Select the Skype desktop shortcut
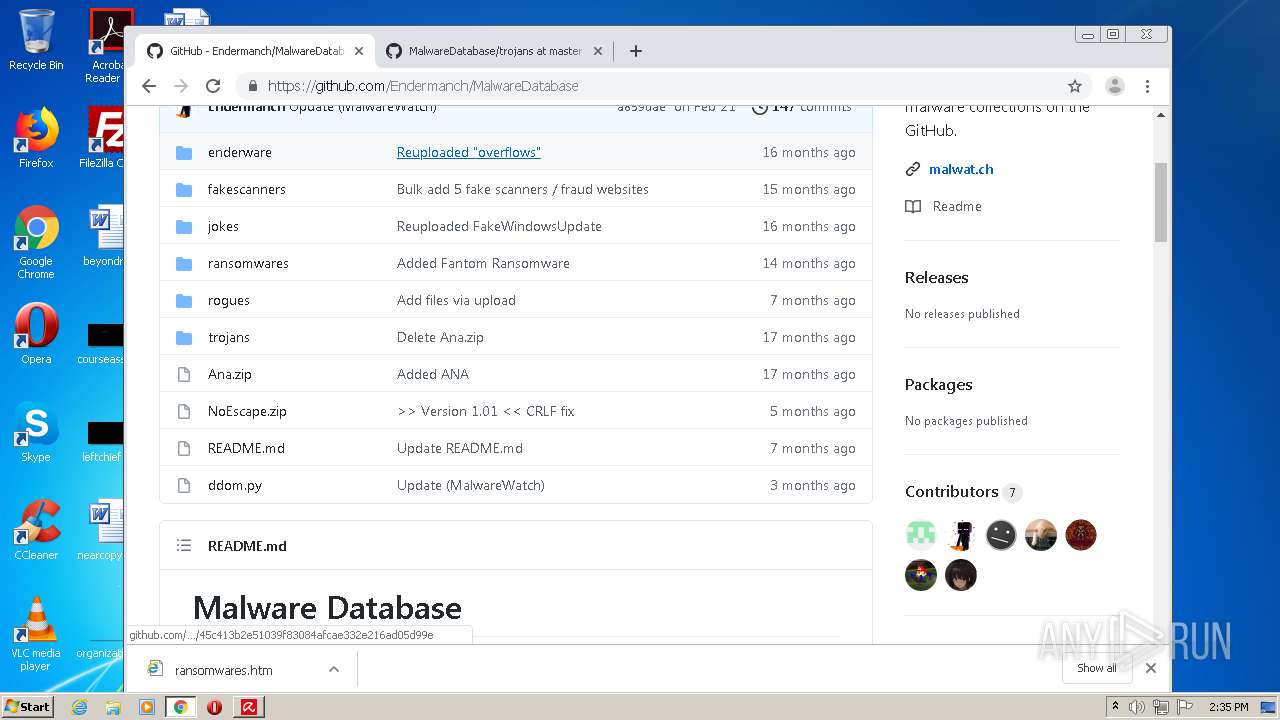Image resolution: width=1280 pixels, height=720 pixels. pos(36,433)
